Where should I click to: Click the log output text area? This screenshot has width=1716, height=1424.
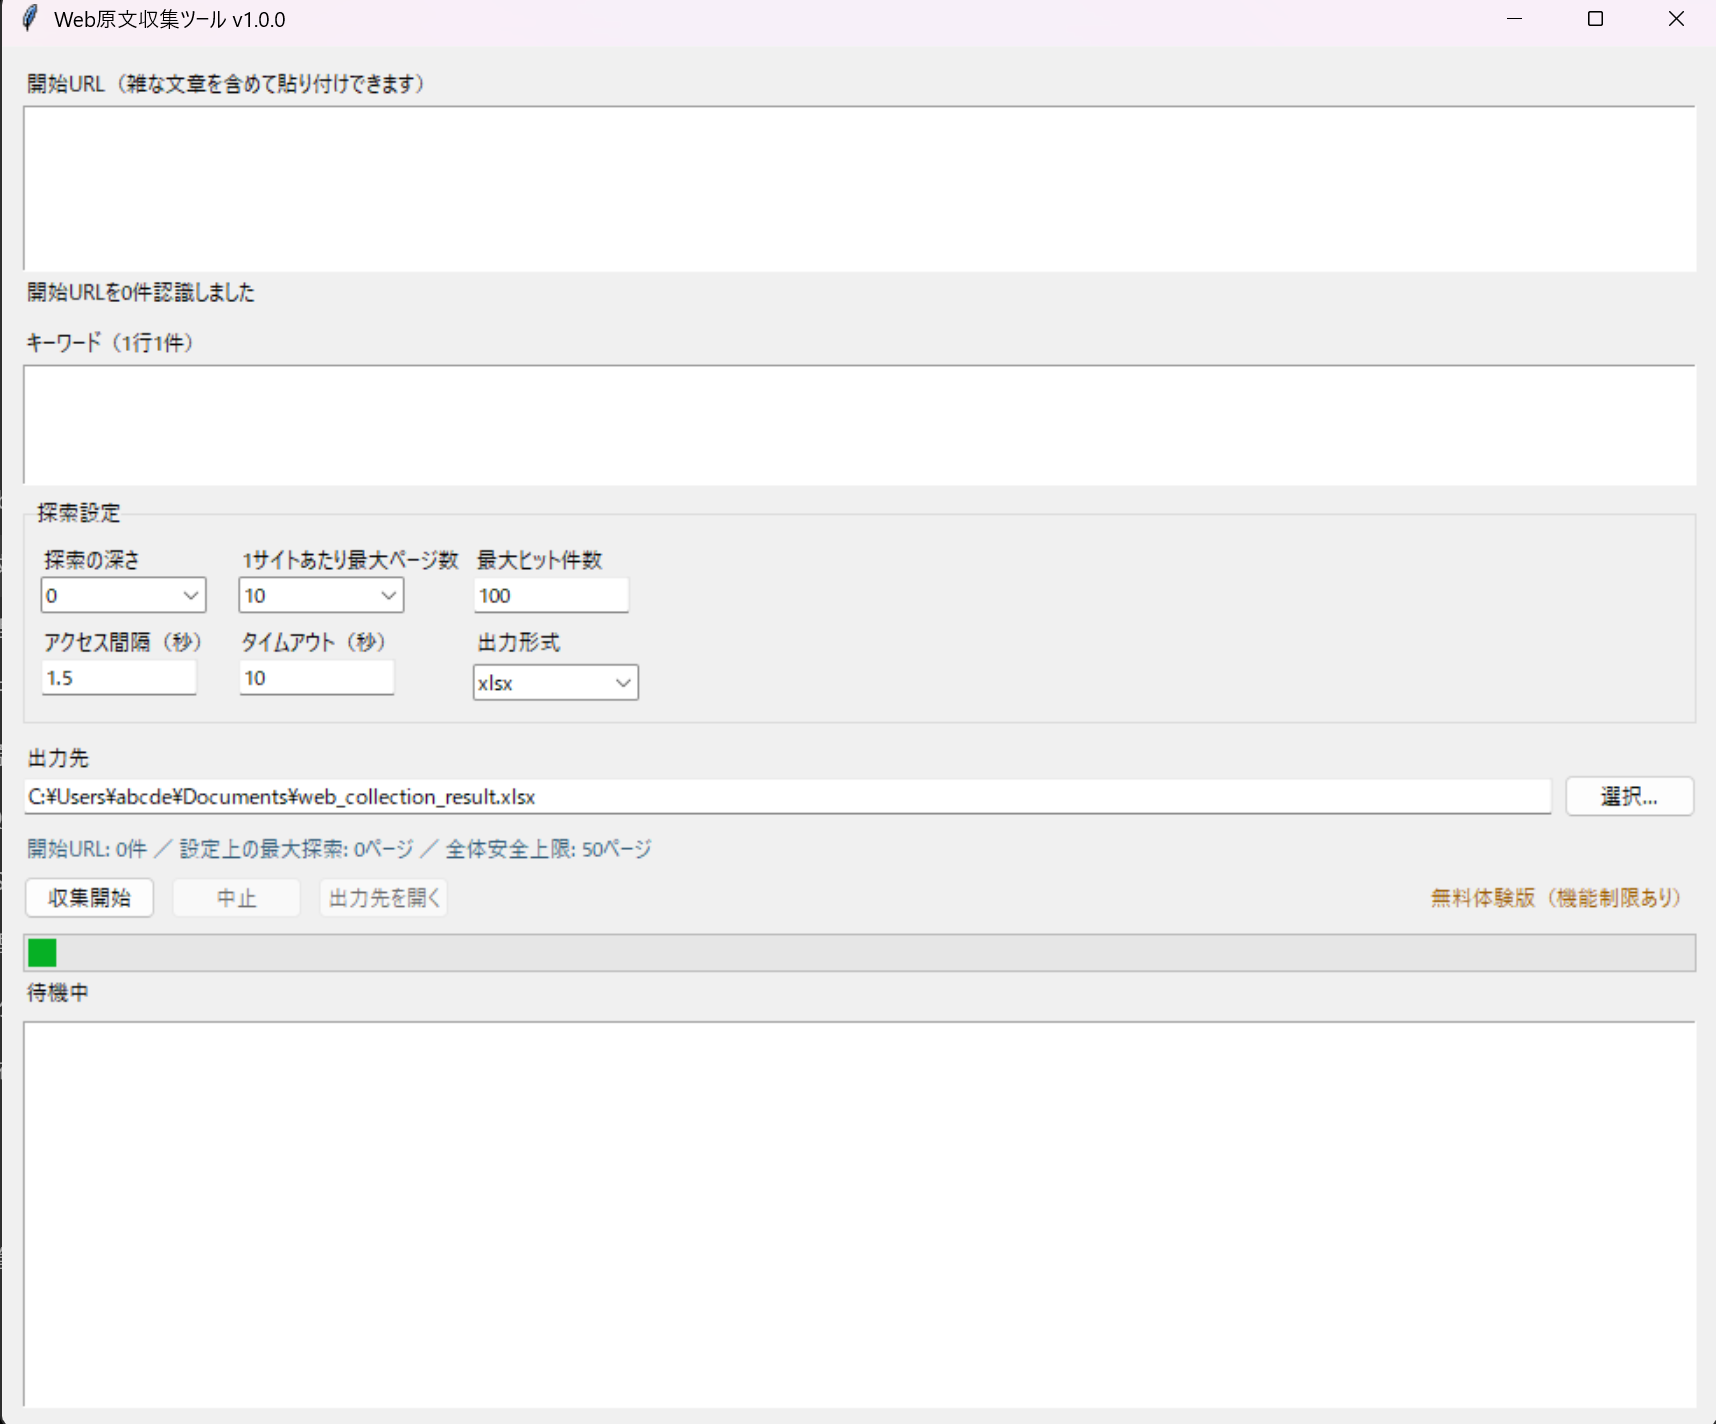coord(860,1214)
